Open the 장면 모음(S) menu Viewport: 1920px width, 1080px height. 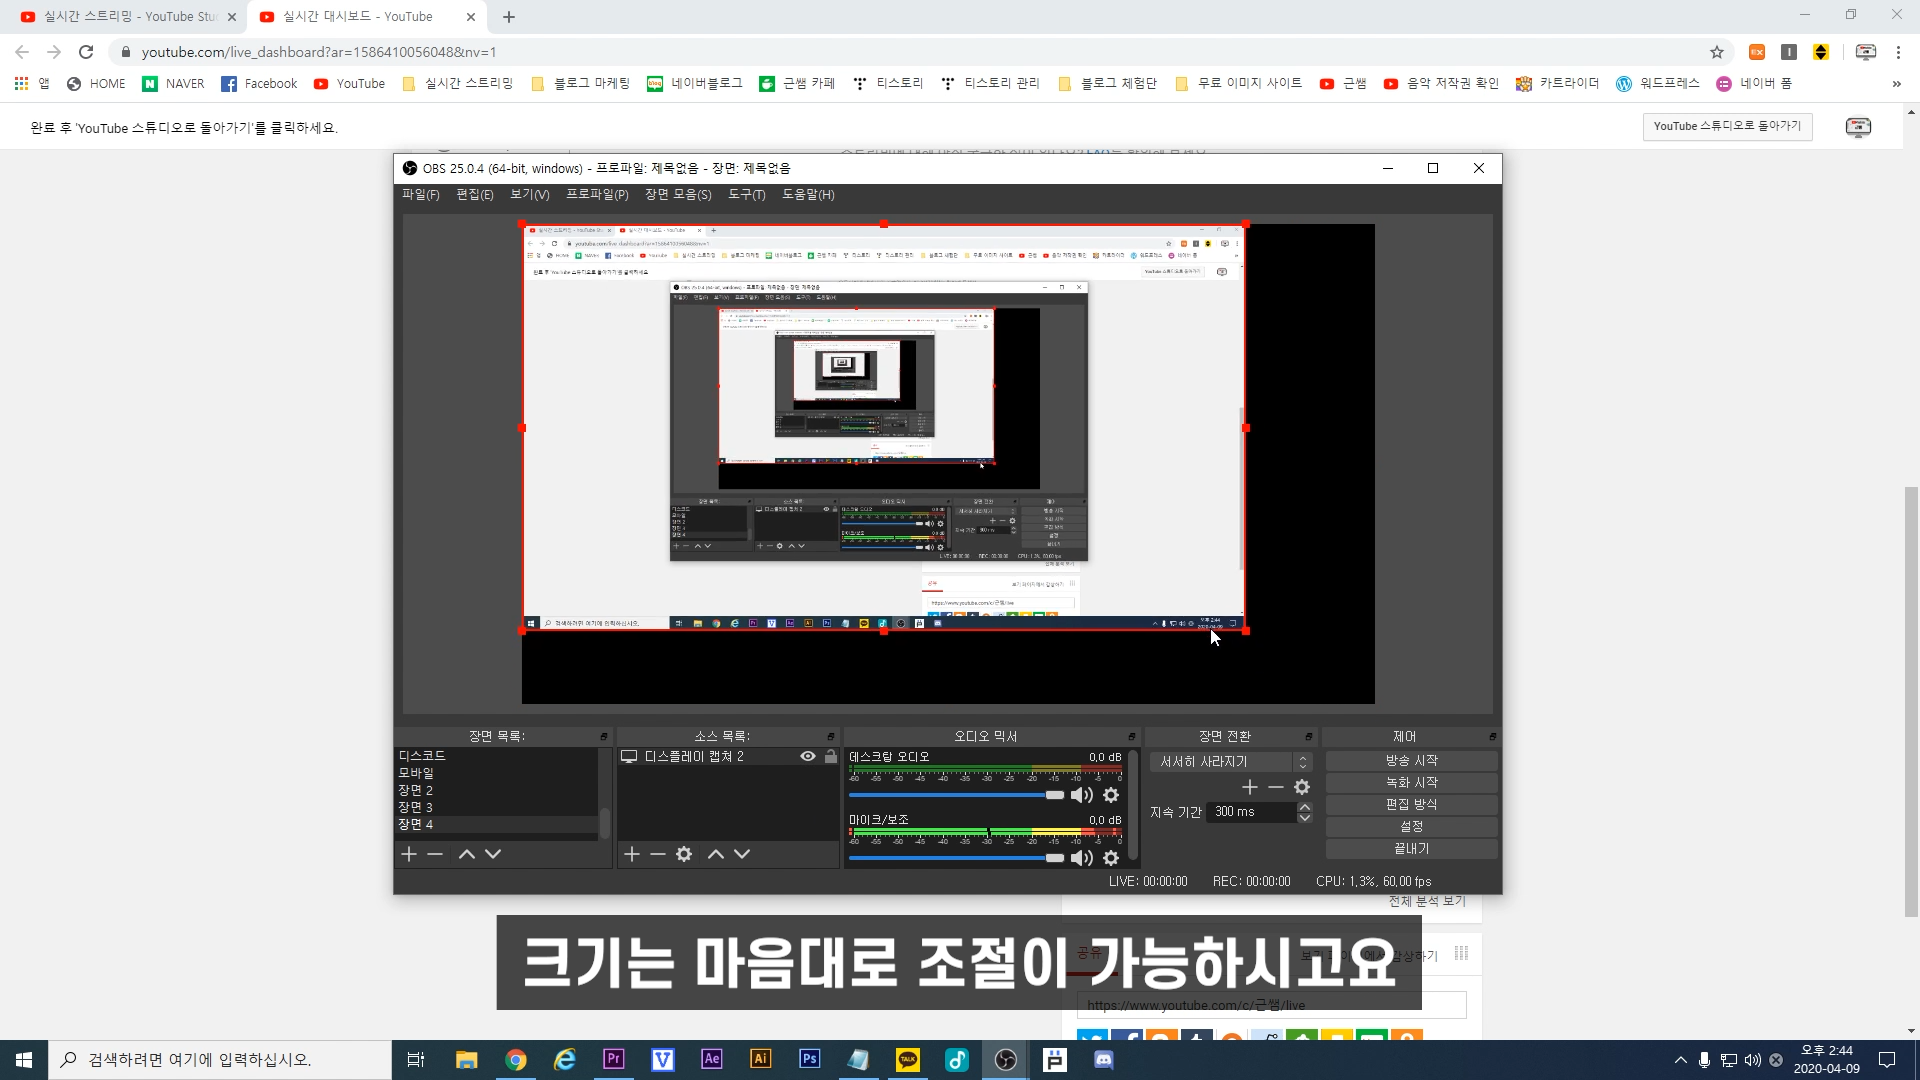[678, 195]
